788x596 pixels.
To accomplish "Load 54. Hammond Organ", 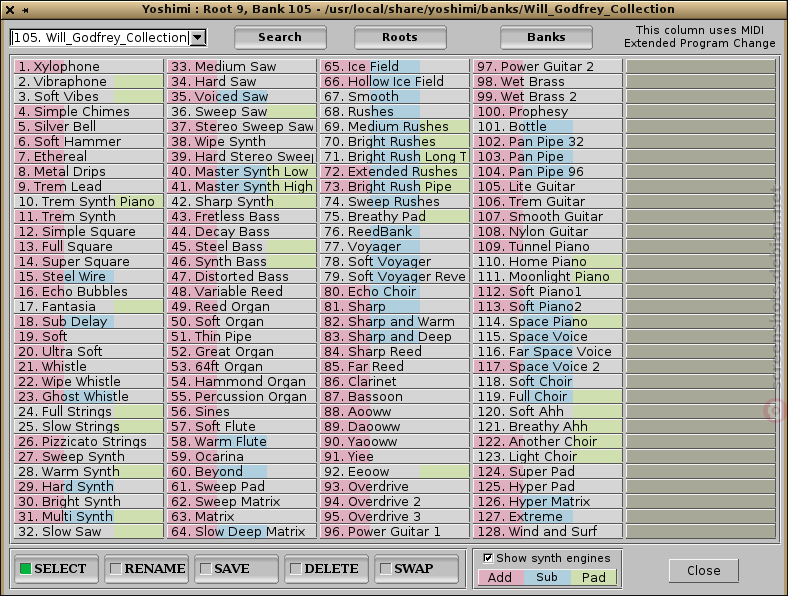I will point(242,381).
